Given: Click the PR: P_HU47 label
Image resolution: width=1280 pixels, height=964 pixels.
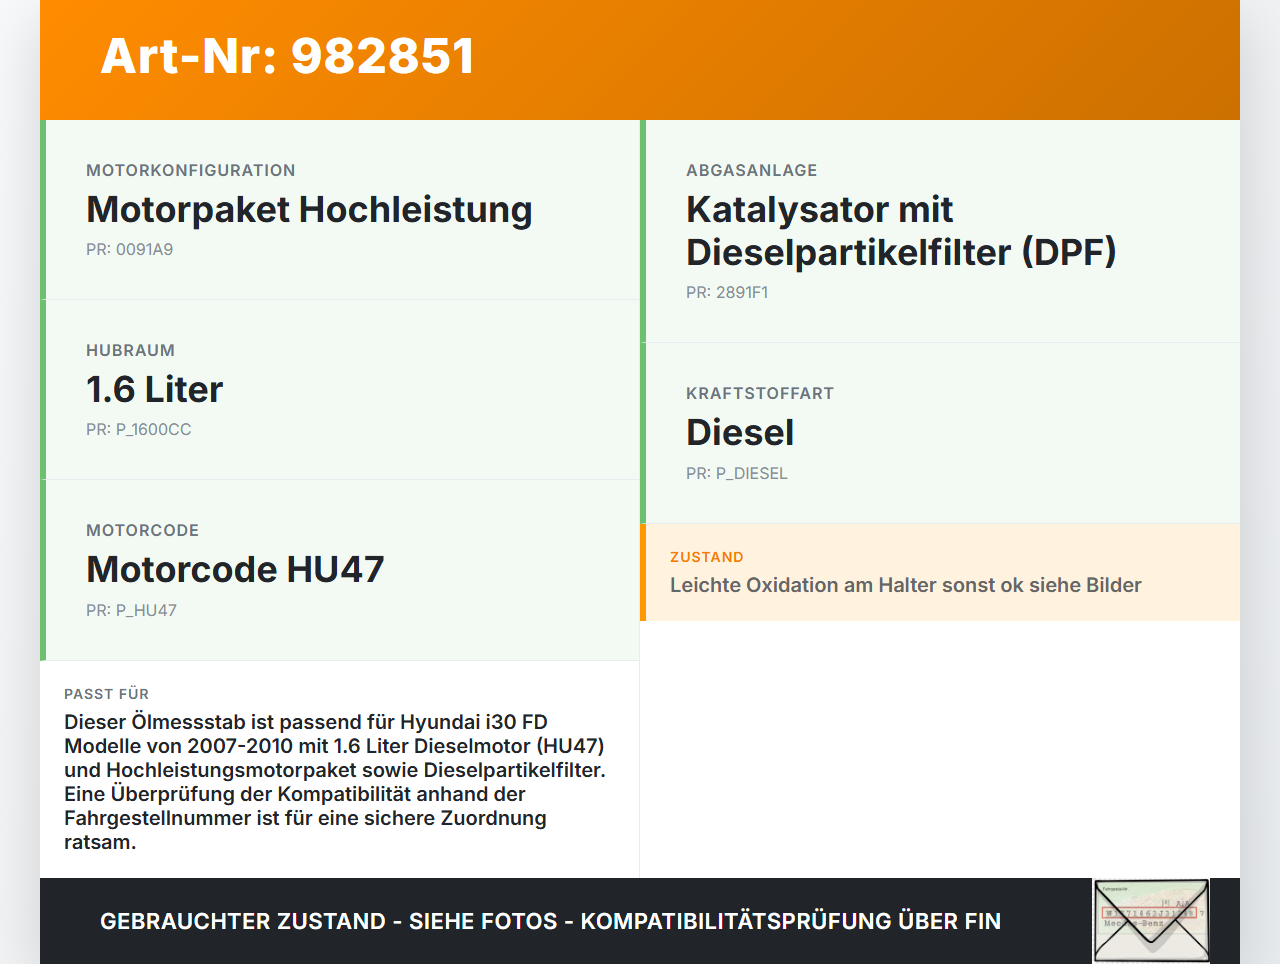Looking at the screenshot, I should pyautogui.click(x=132, y=609).
